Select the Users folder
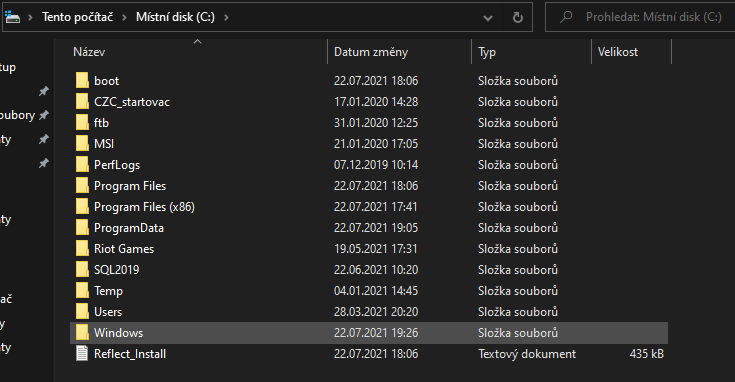Image resolution: width=735 pixels, height=382 pixels. 108,312
